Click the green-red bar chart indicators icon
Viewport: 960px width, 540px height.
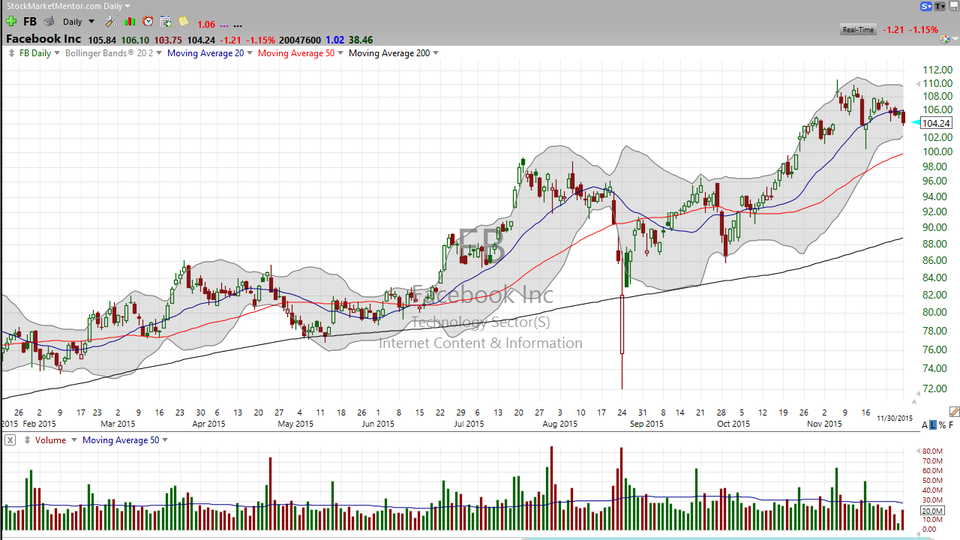point(130,21)
